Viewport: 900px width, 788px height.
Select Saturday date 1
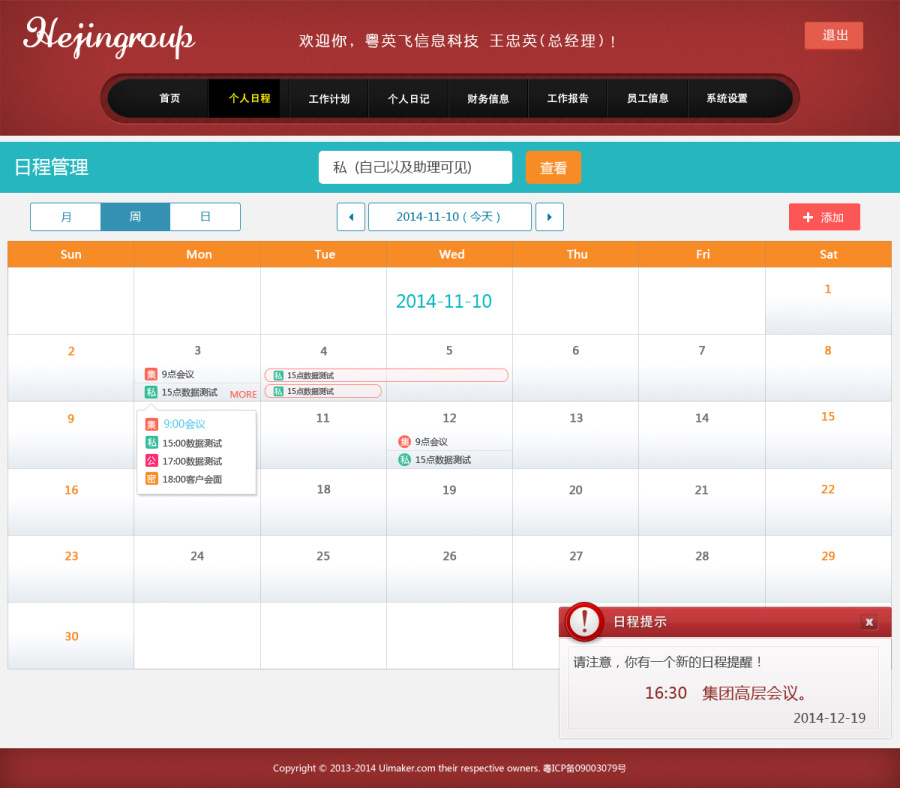coord(828,289)
